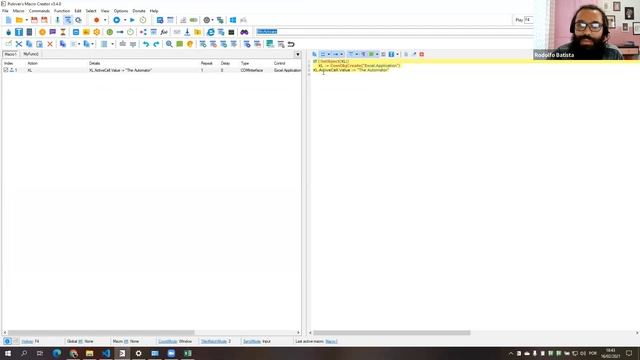Open the File menu
Viewport: 640px width, 360px height.
click(5, 11)
